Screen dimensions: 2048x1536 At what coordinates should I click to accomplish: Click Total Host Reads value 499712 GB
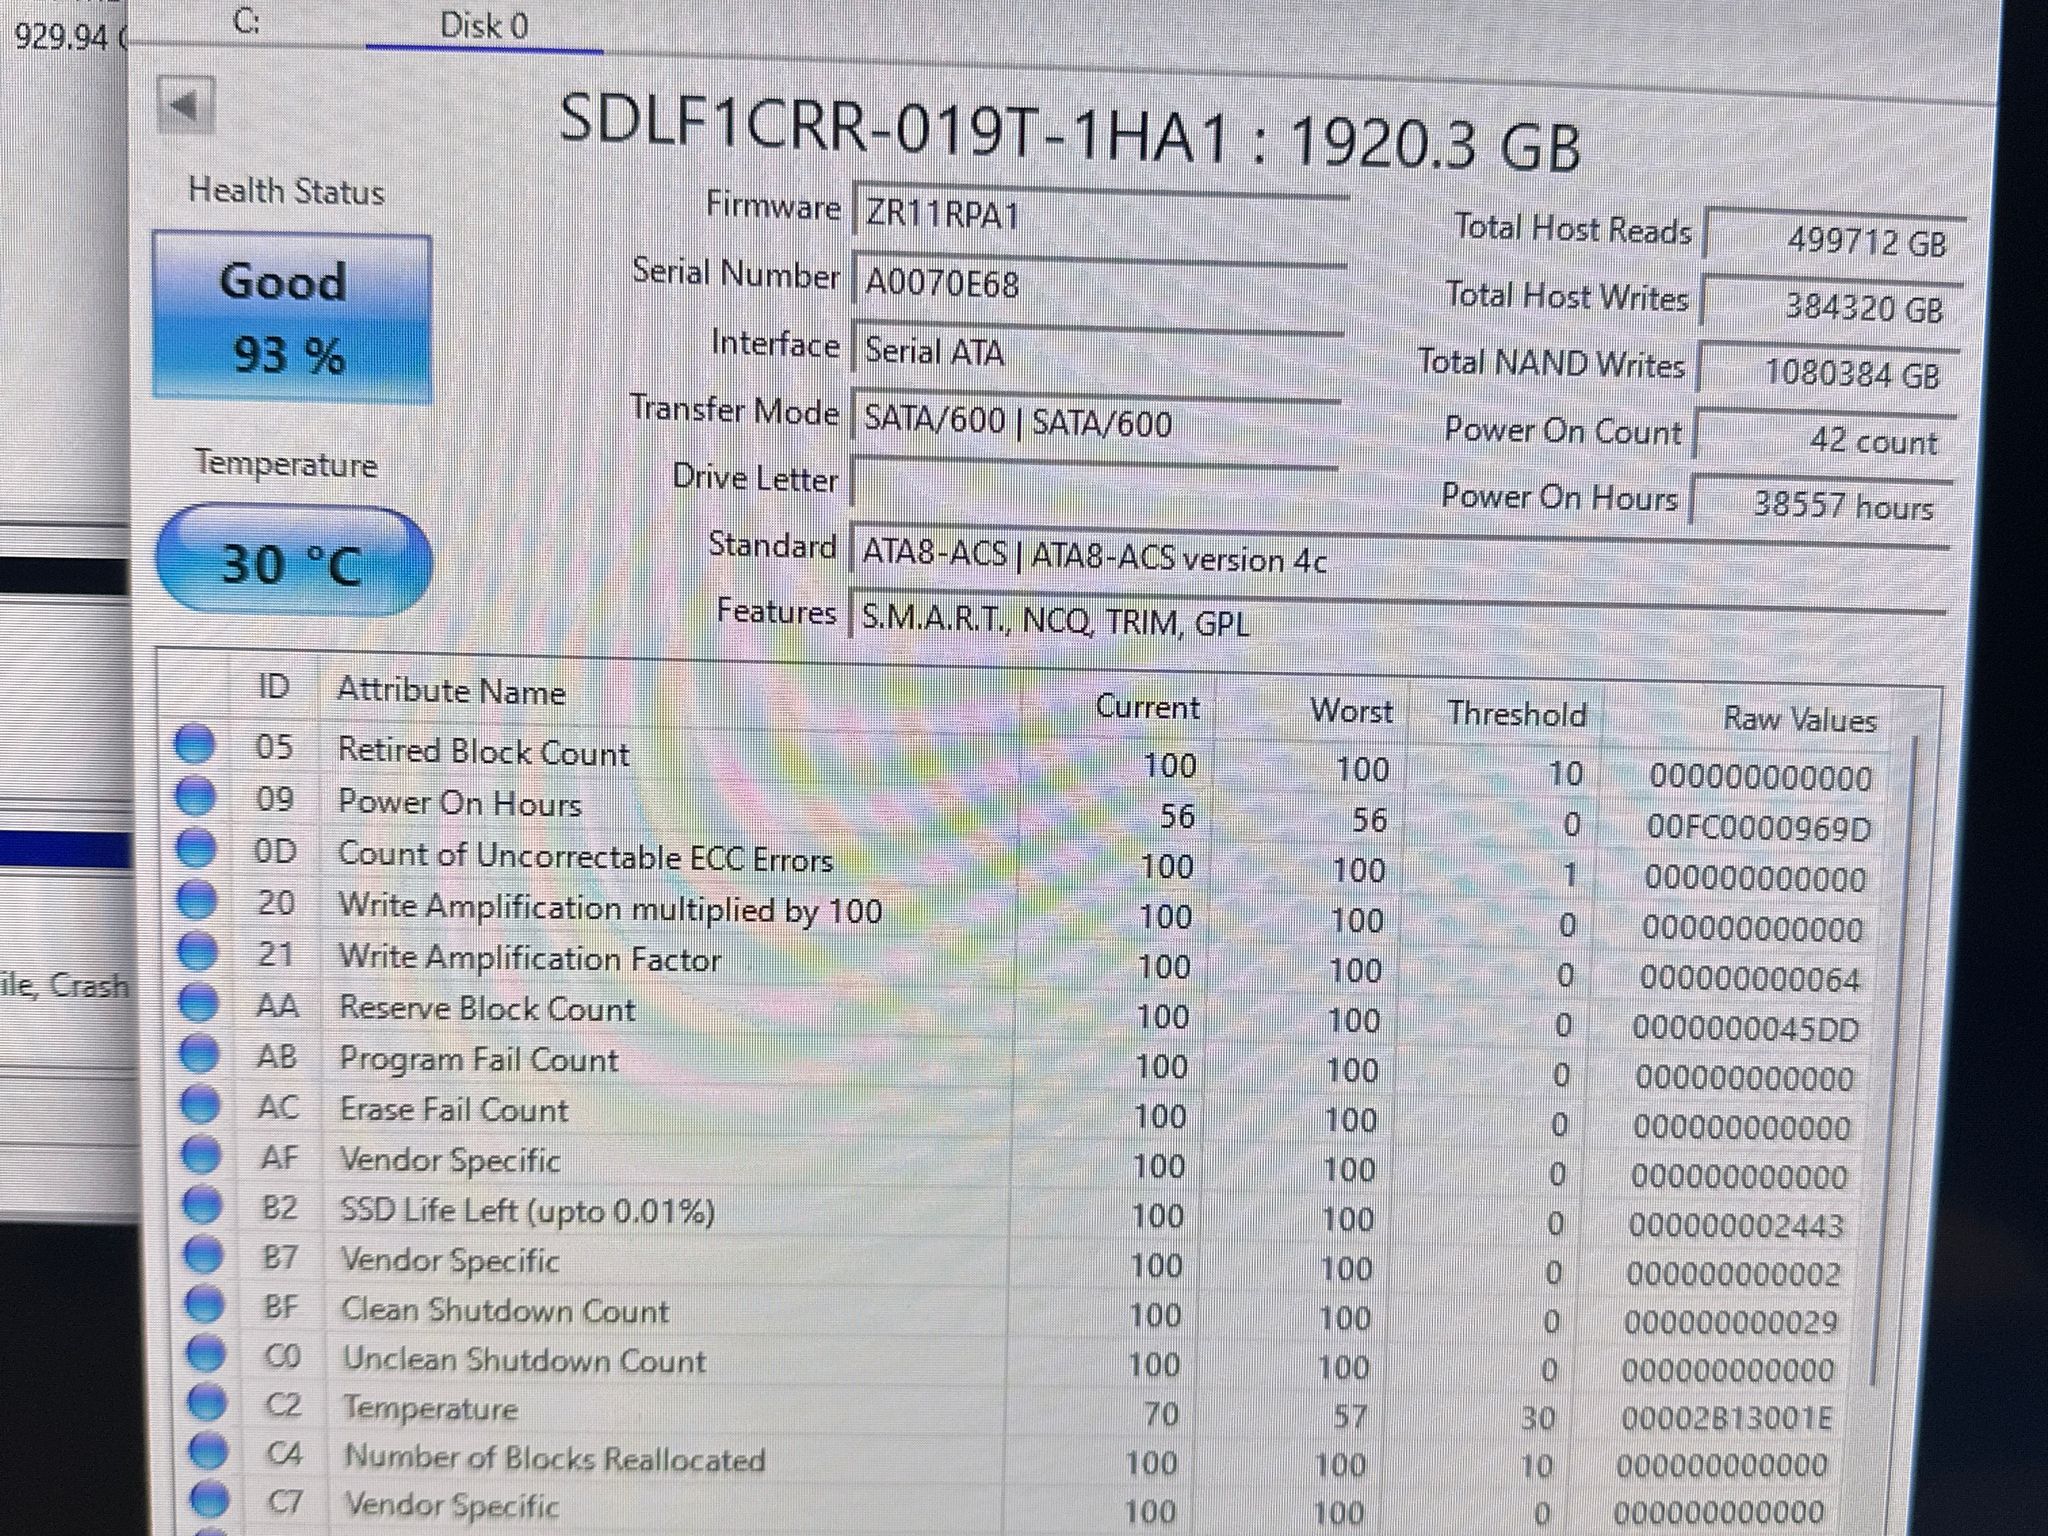pyautogui.click(x=1835, y=240)
